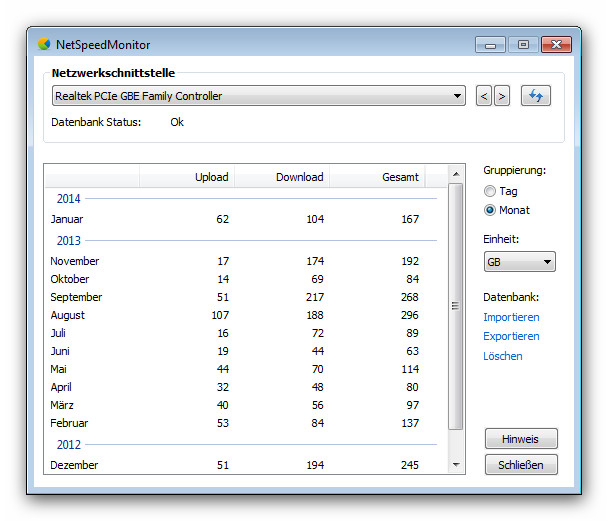Screen dimensions: 608x521
Task: Click Dezember download value 194
Action: pyautogui.click(x=315, y=465)
